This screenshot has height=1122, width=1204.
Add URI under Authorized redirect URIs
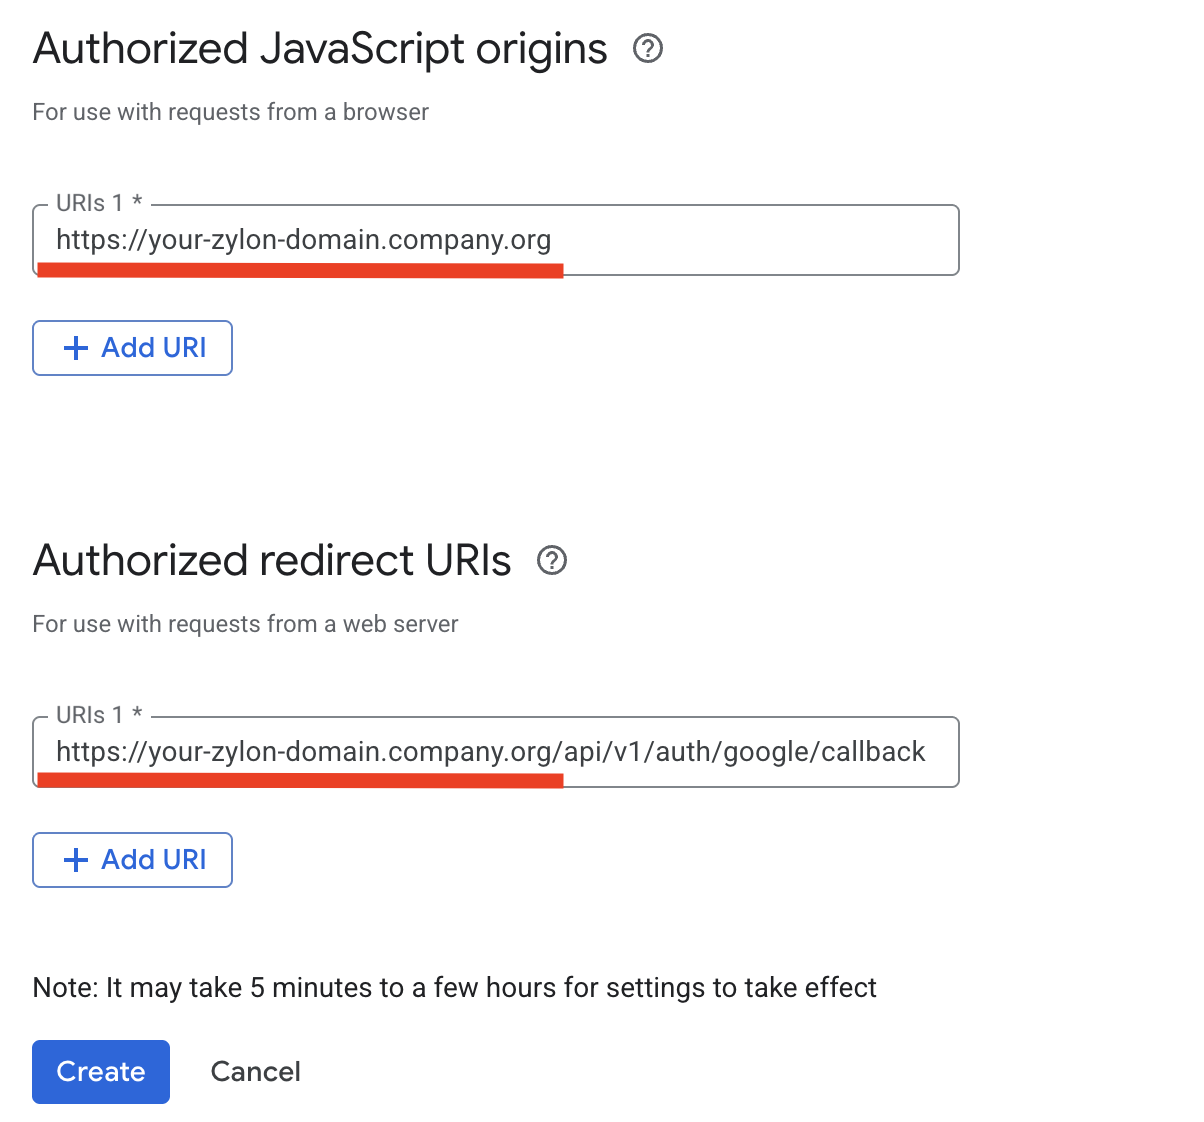click(x=132, y=859)
